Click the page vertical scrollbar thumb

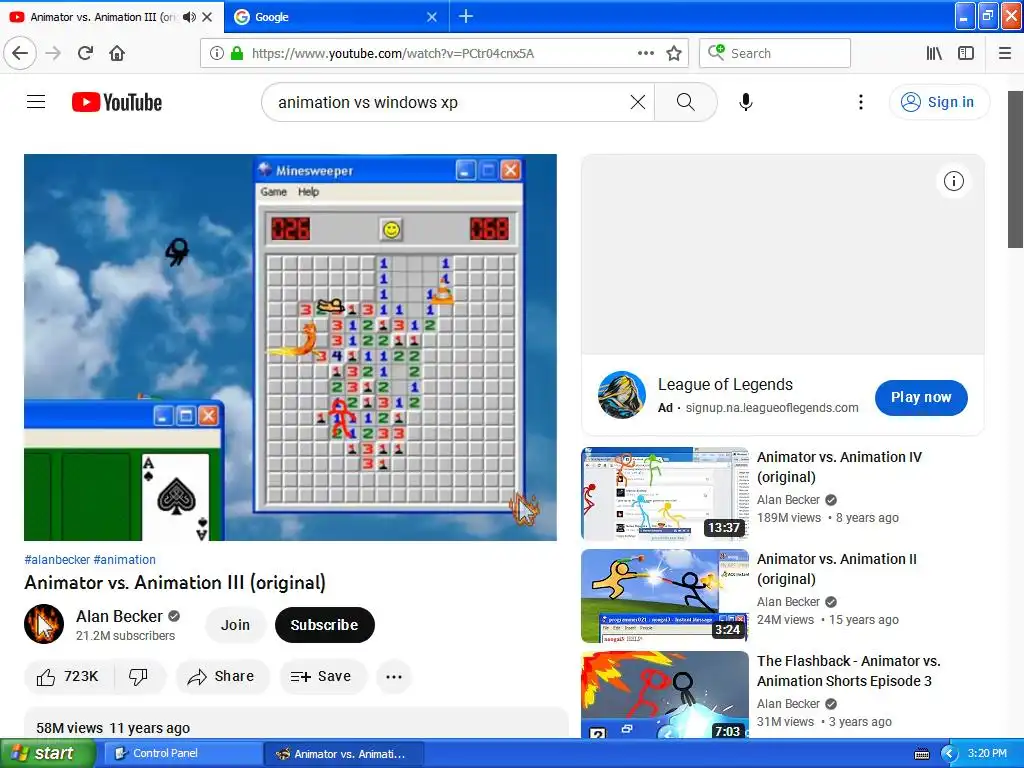pos(1015,169)
